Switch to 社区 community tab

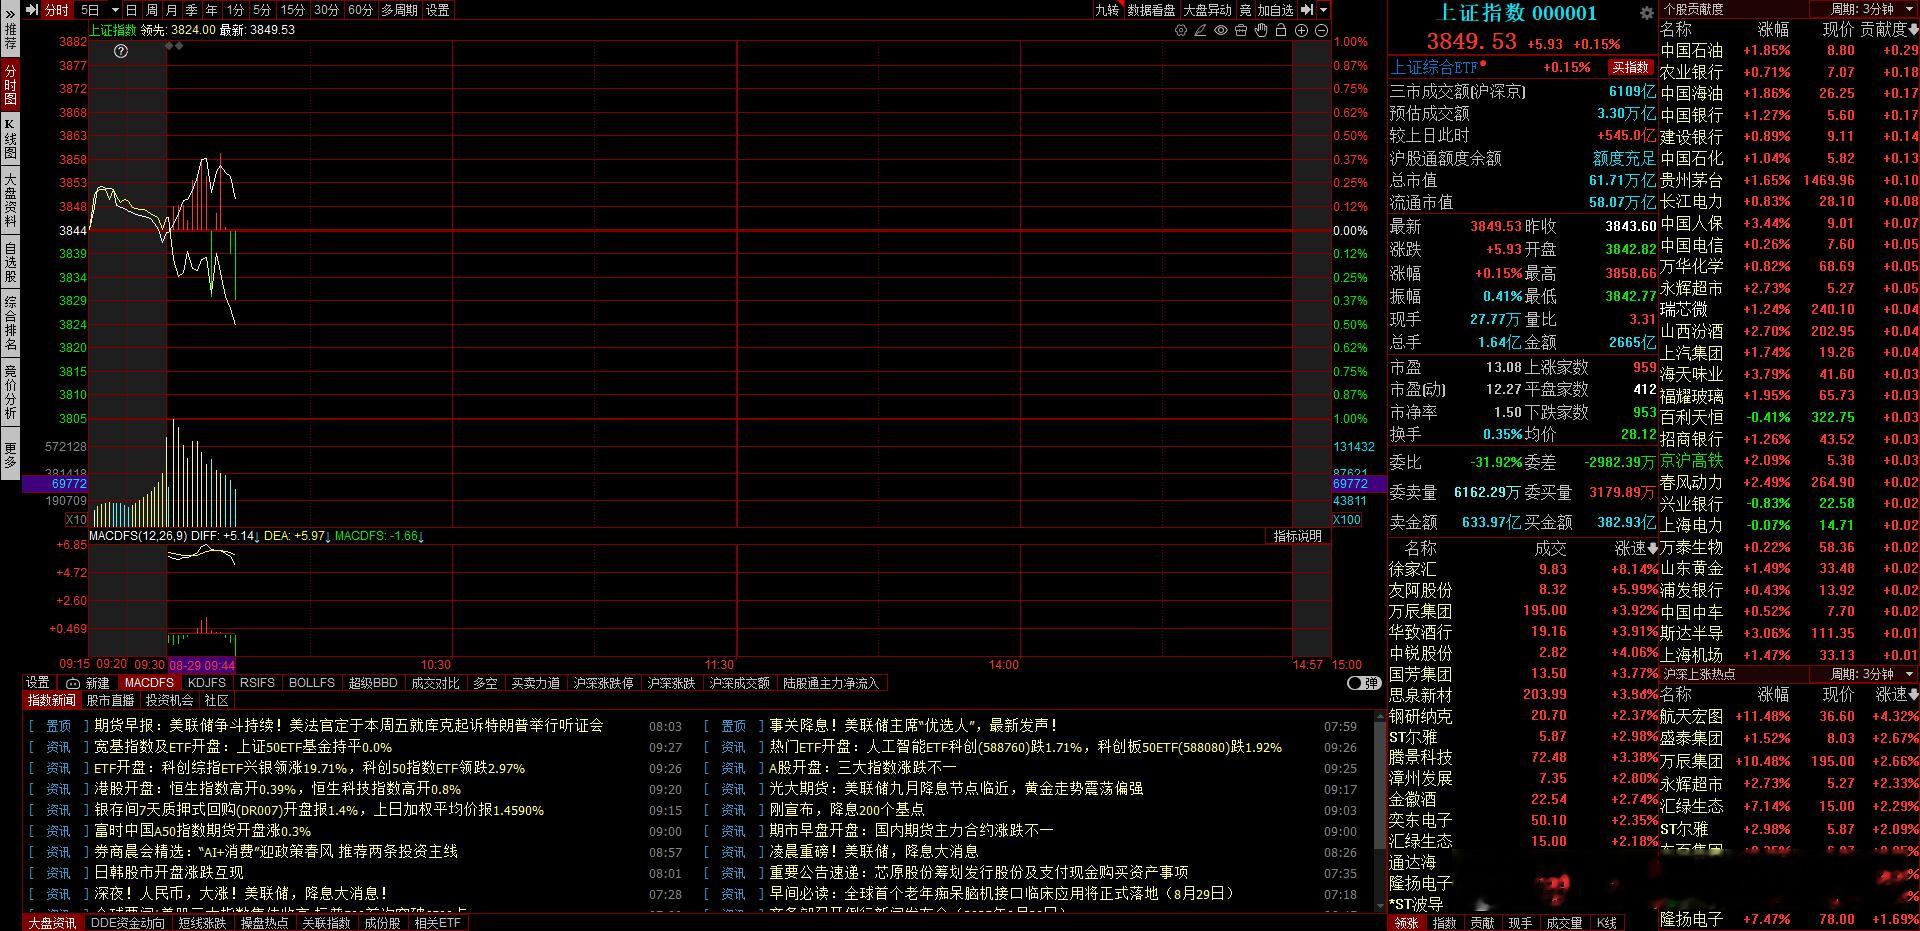(216, 700)
